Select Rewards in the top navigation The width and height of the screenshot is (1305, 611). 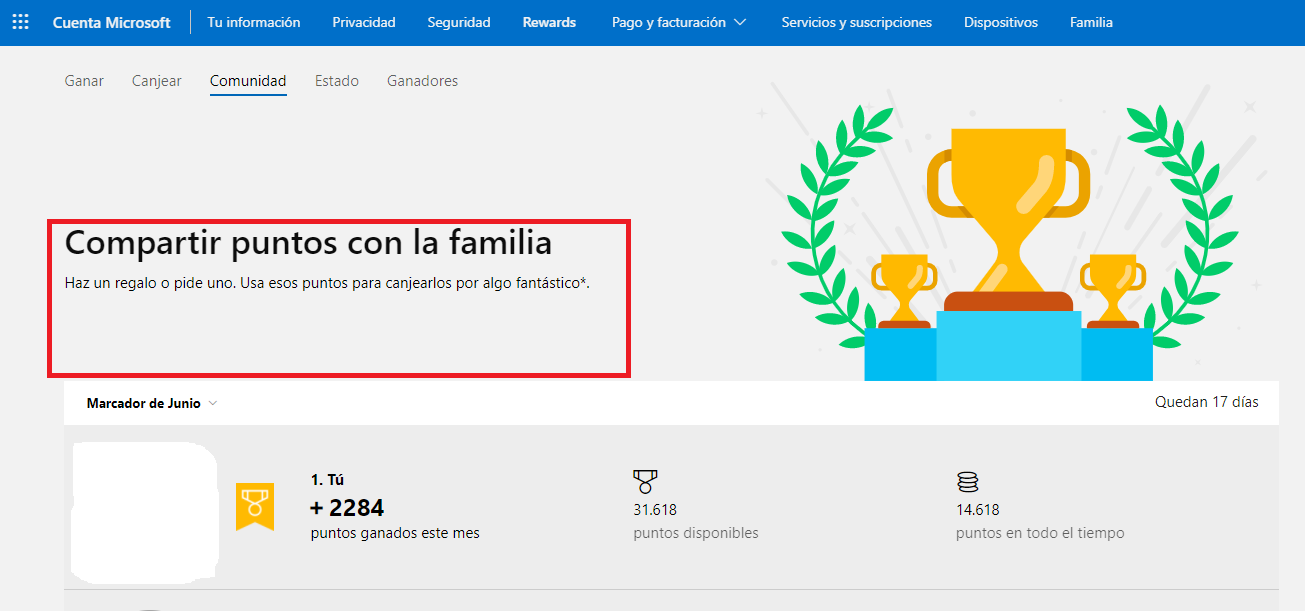549,22
